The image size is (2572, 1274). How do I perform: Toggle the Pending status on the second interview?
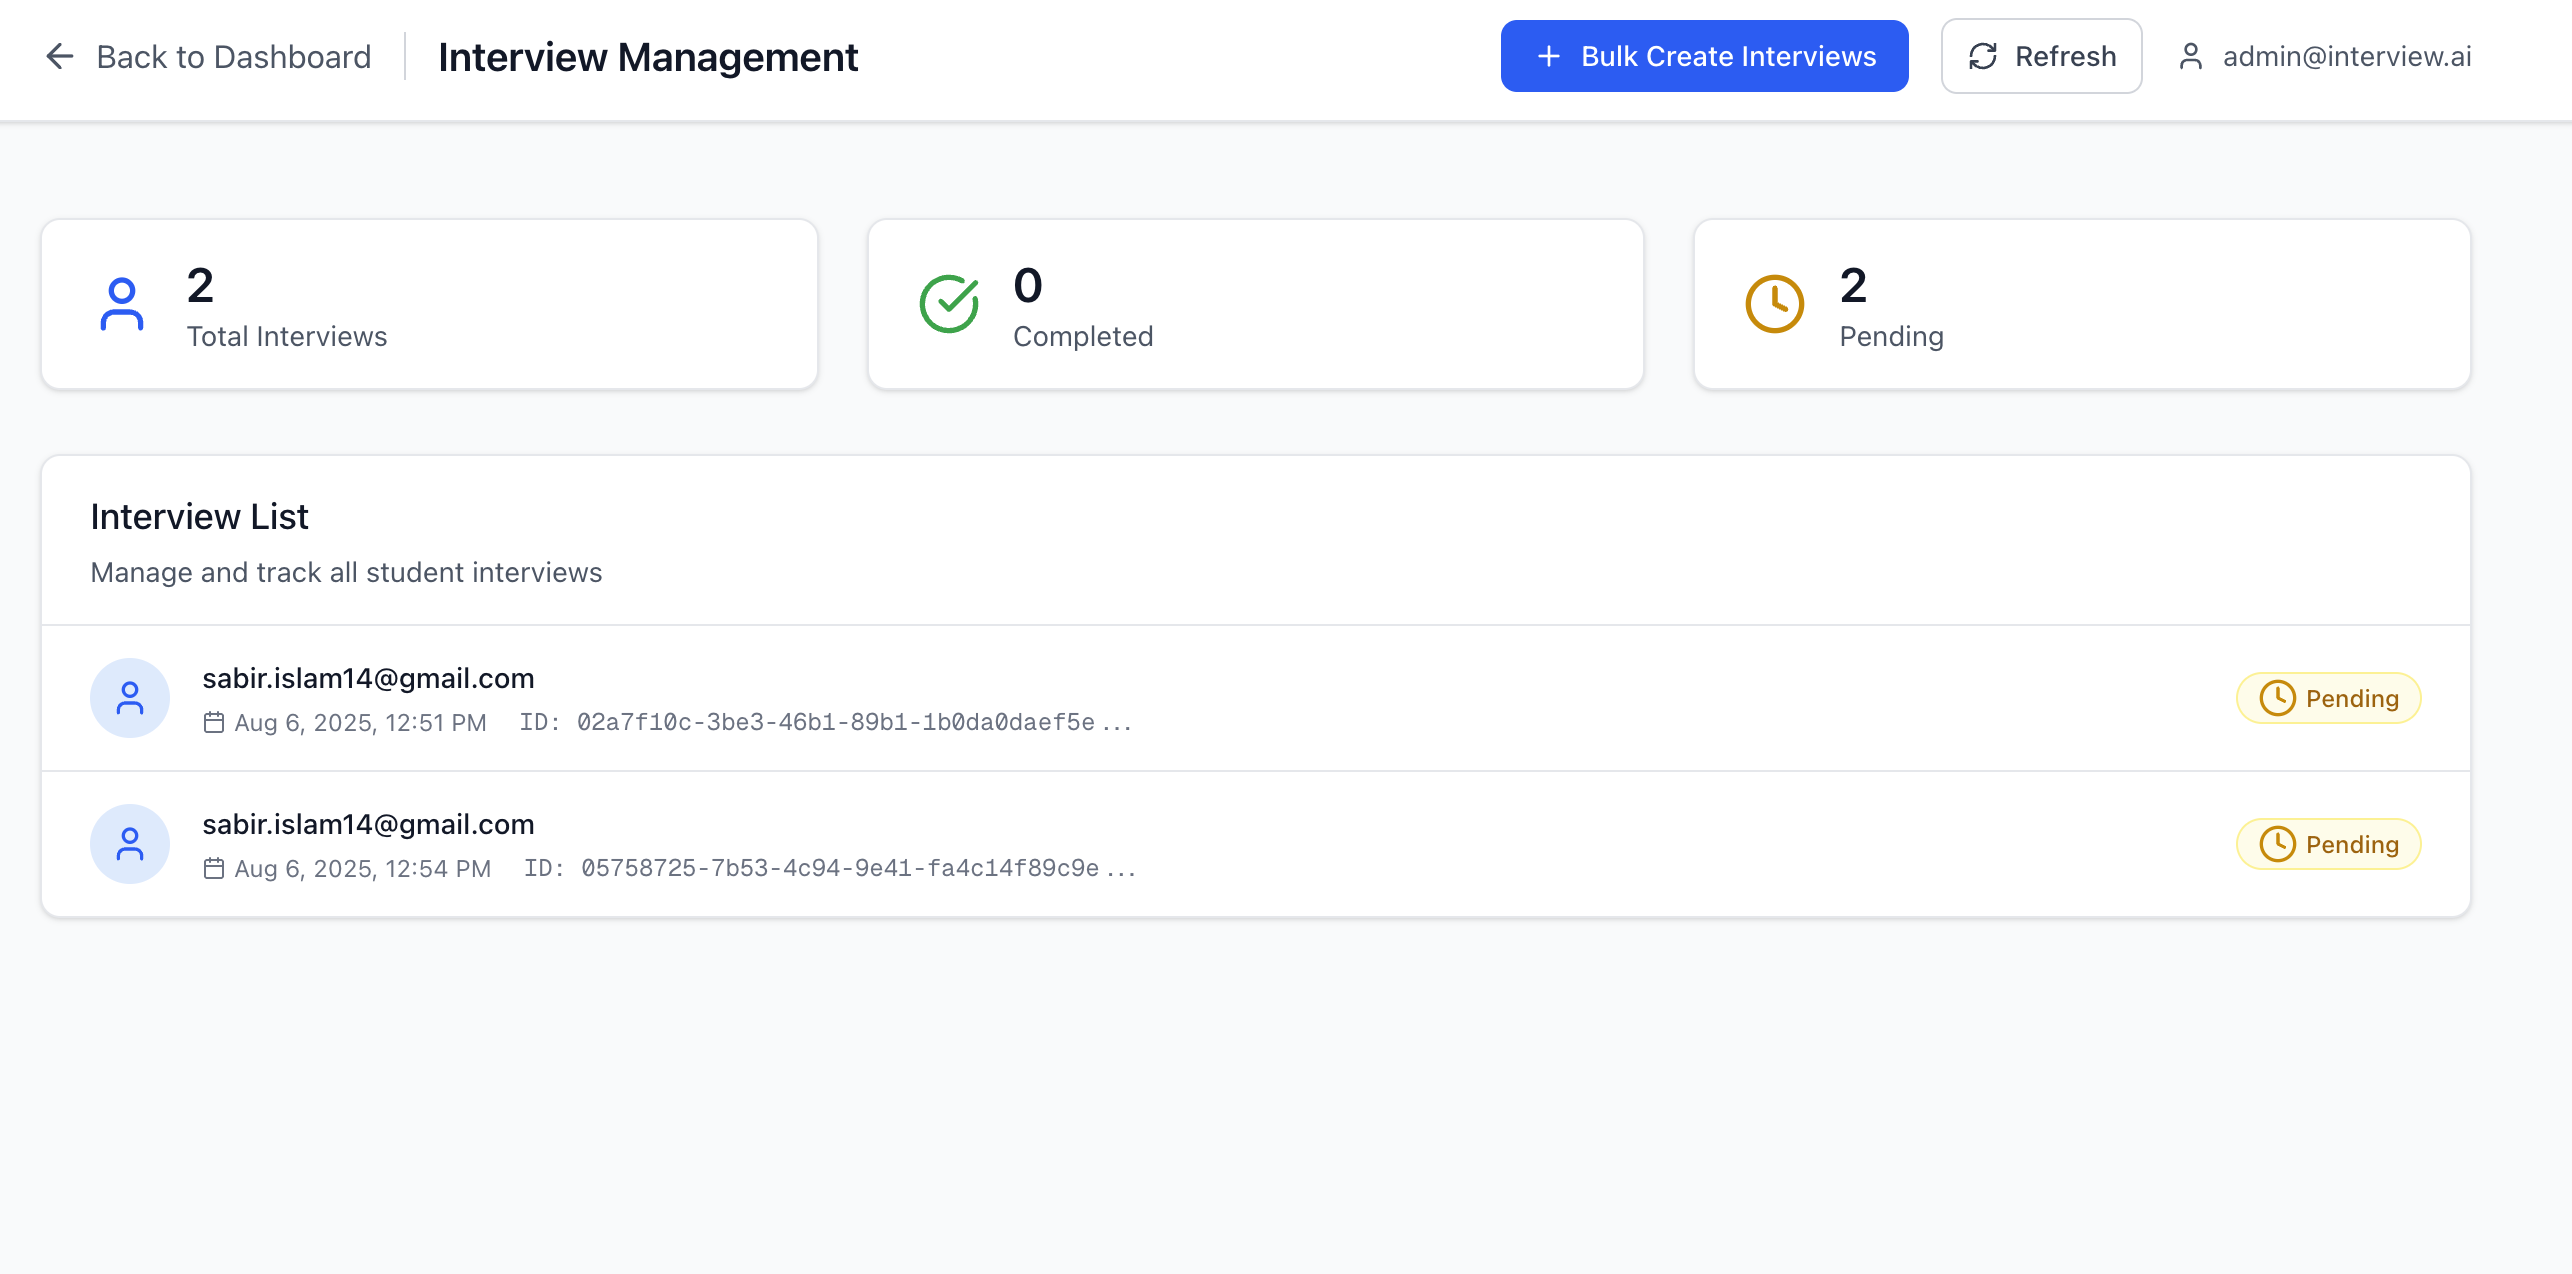[x=2328, y=843]
